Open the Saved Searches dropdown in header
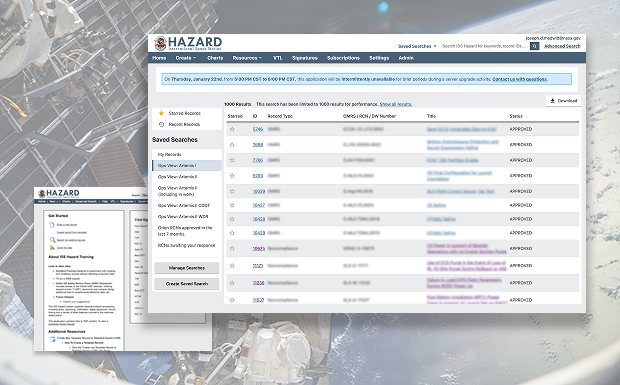This screenshot has height=385, width=620. pyautogui.click(x=417, y=46)
